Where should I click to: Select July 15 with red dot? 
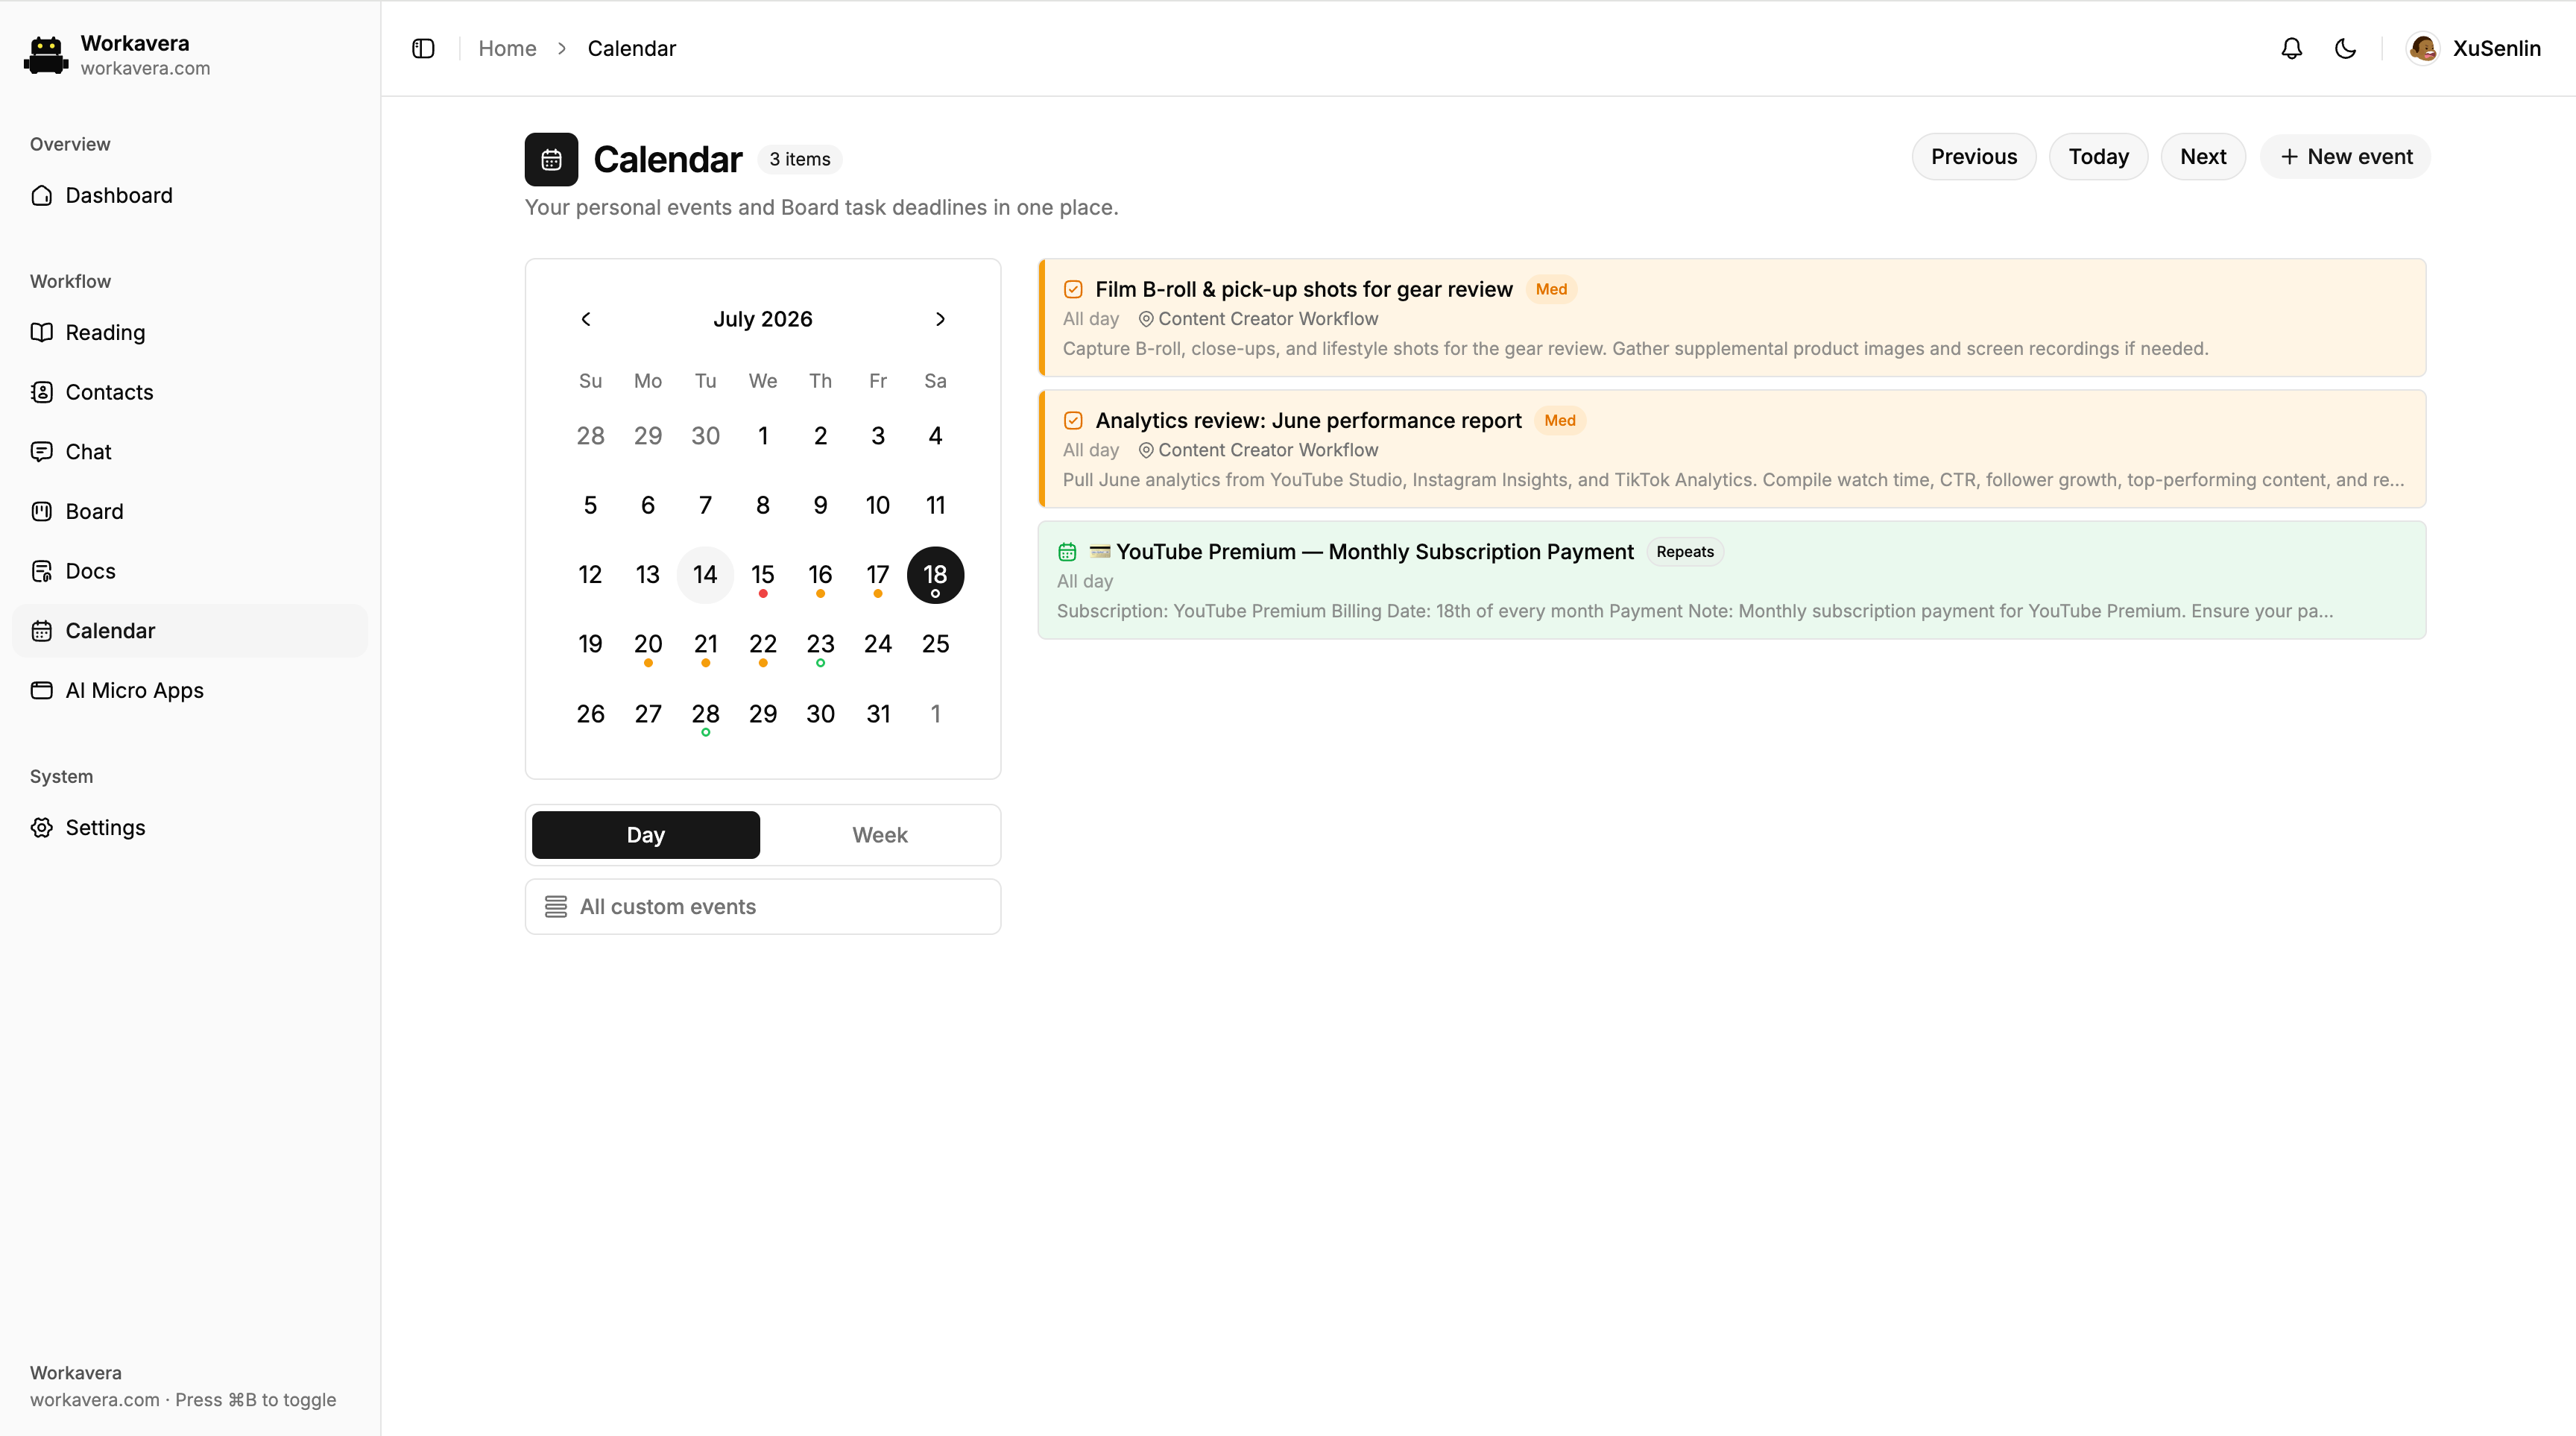[763, 575]
